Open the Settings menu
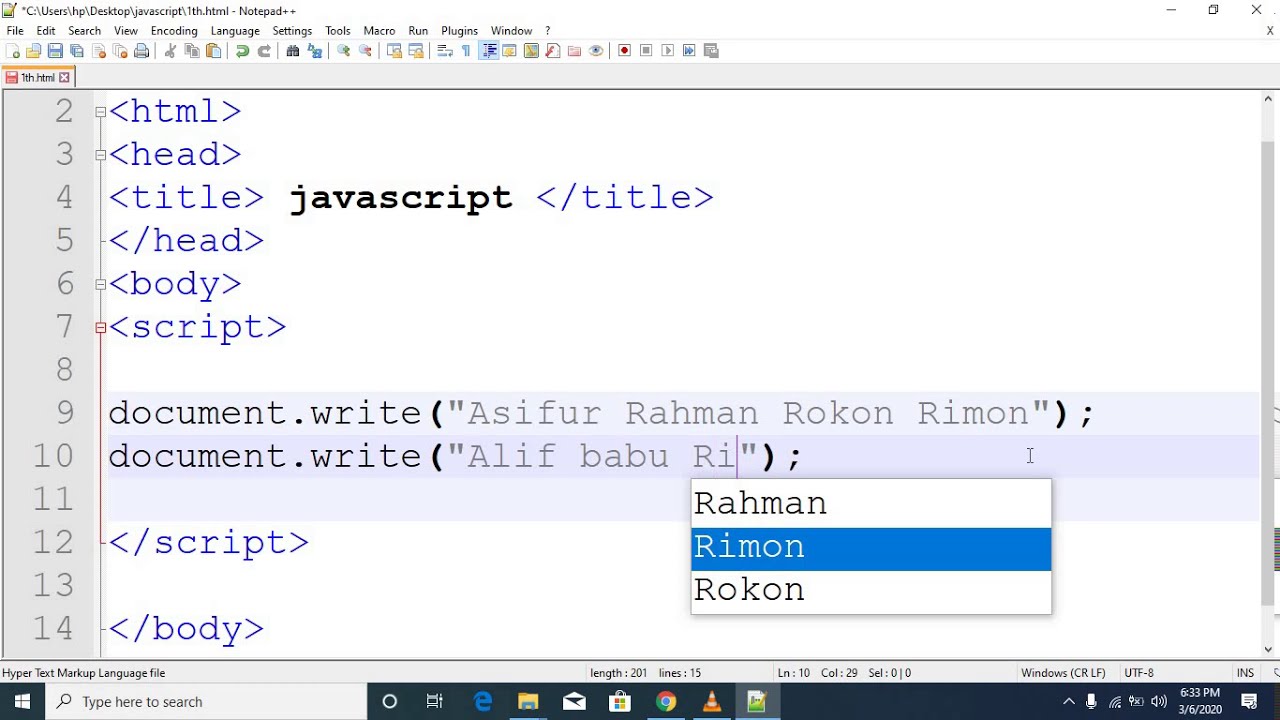1280x720 pixels. tap(292, 31)
